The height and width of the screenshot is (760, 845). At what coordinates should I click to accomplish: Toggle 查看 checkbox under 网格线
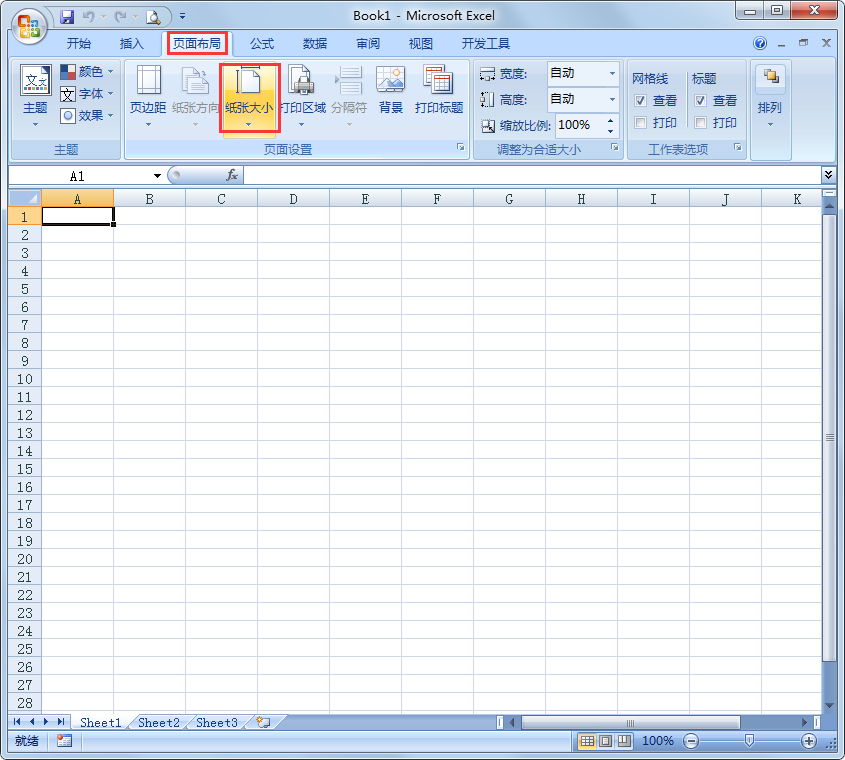(640, 99)
